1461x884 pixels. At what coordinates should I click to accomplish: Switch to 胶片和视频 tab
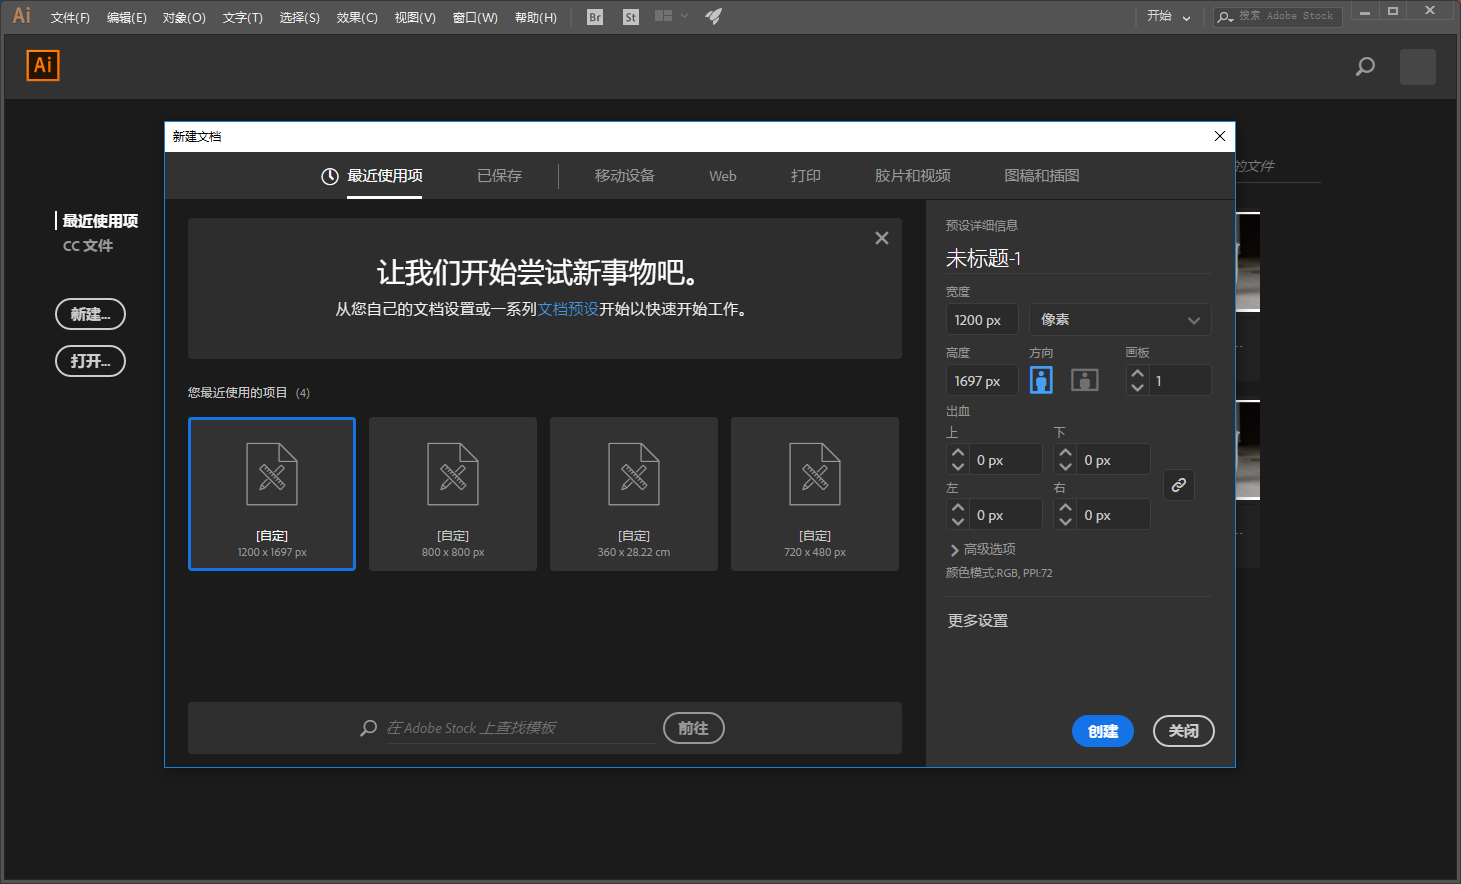(912, 176)
